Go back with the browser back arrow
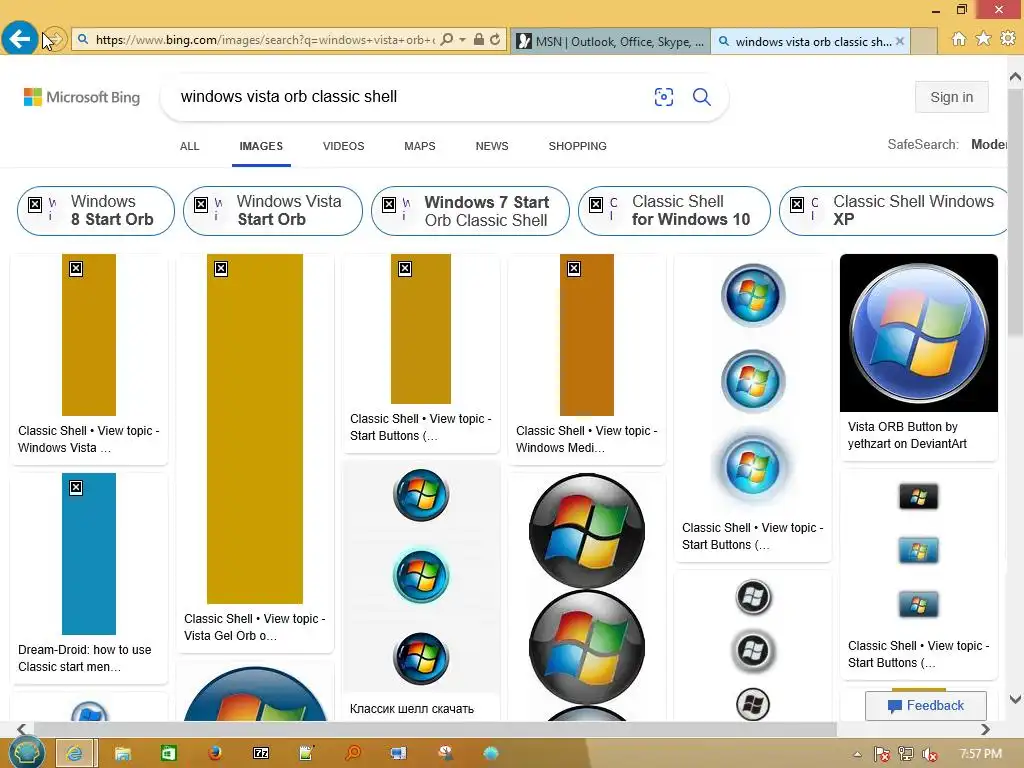This screenshot has width=1024, height=768. pos(20,39)
